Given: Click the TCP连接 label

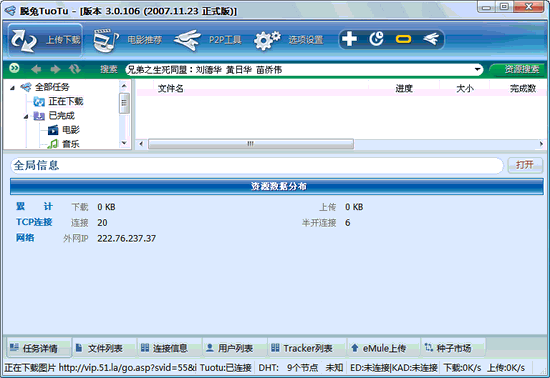Looking at the screenshot, I should 34,222.
